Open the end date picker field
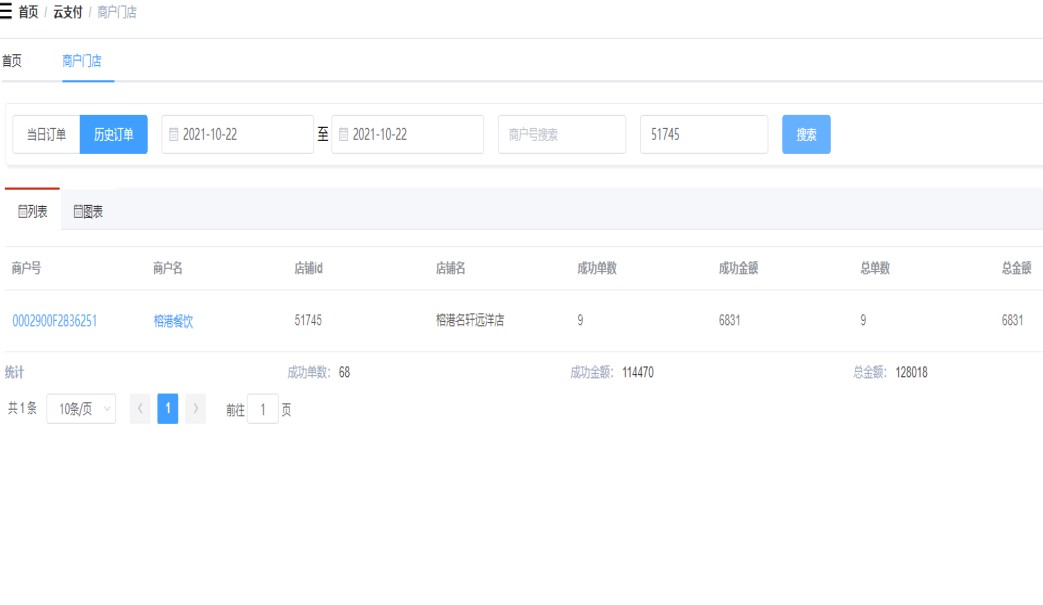 click(x=408, y=135)
